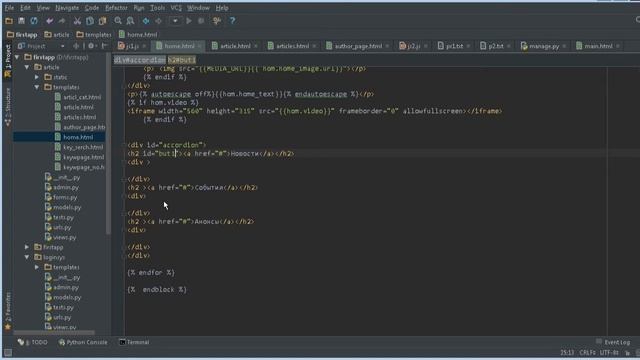Viewport: 640px width, 360px height.
Task: Click the templates breadcrumb in the navigation bar
Action: (x=94, y=35)
